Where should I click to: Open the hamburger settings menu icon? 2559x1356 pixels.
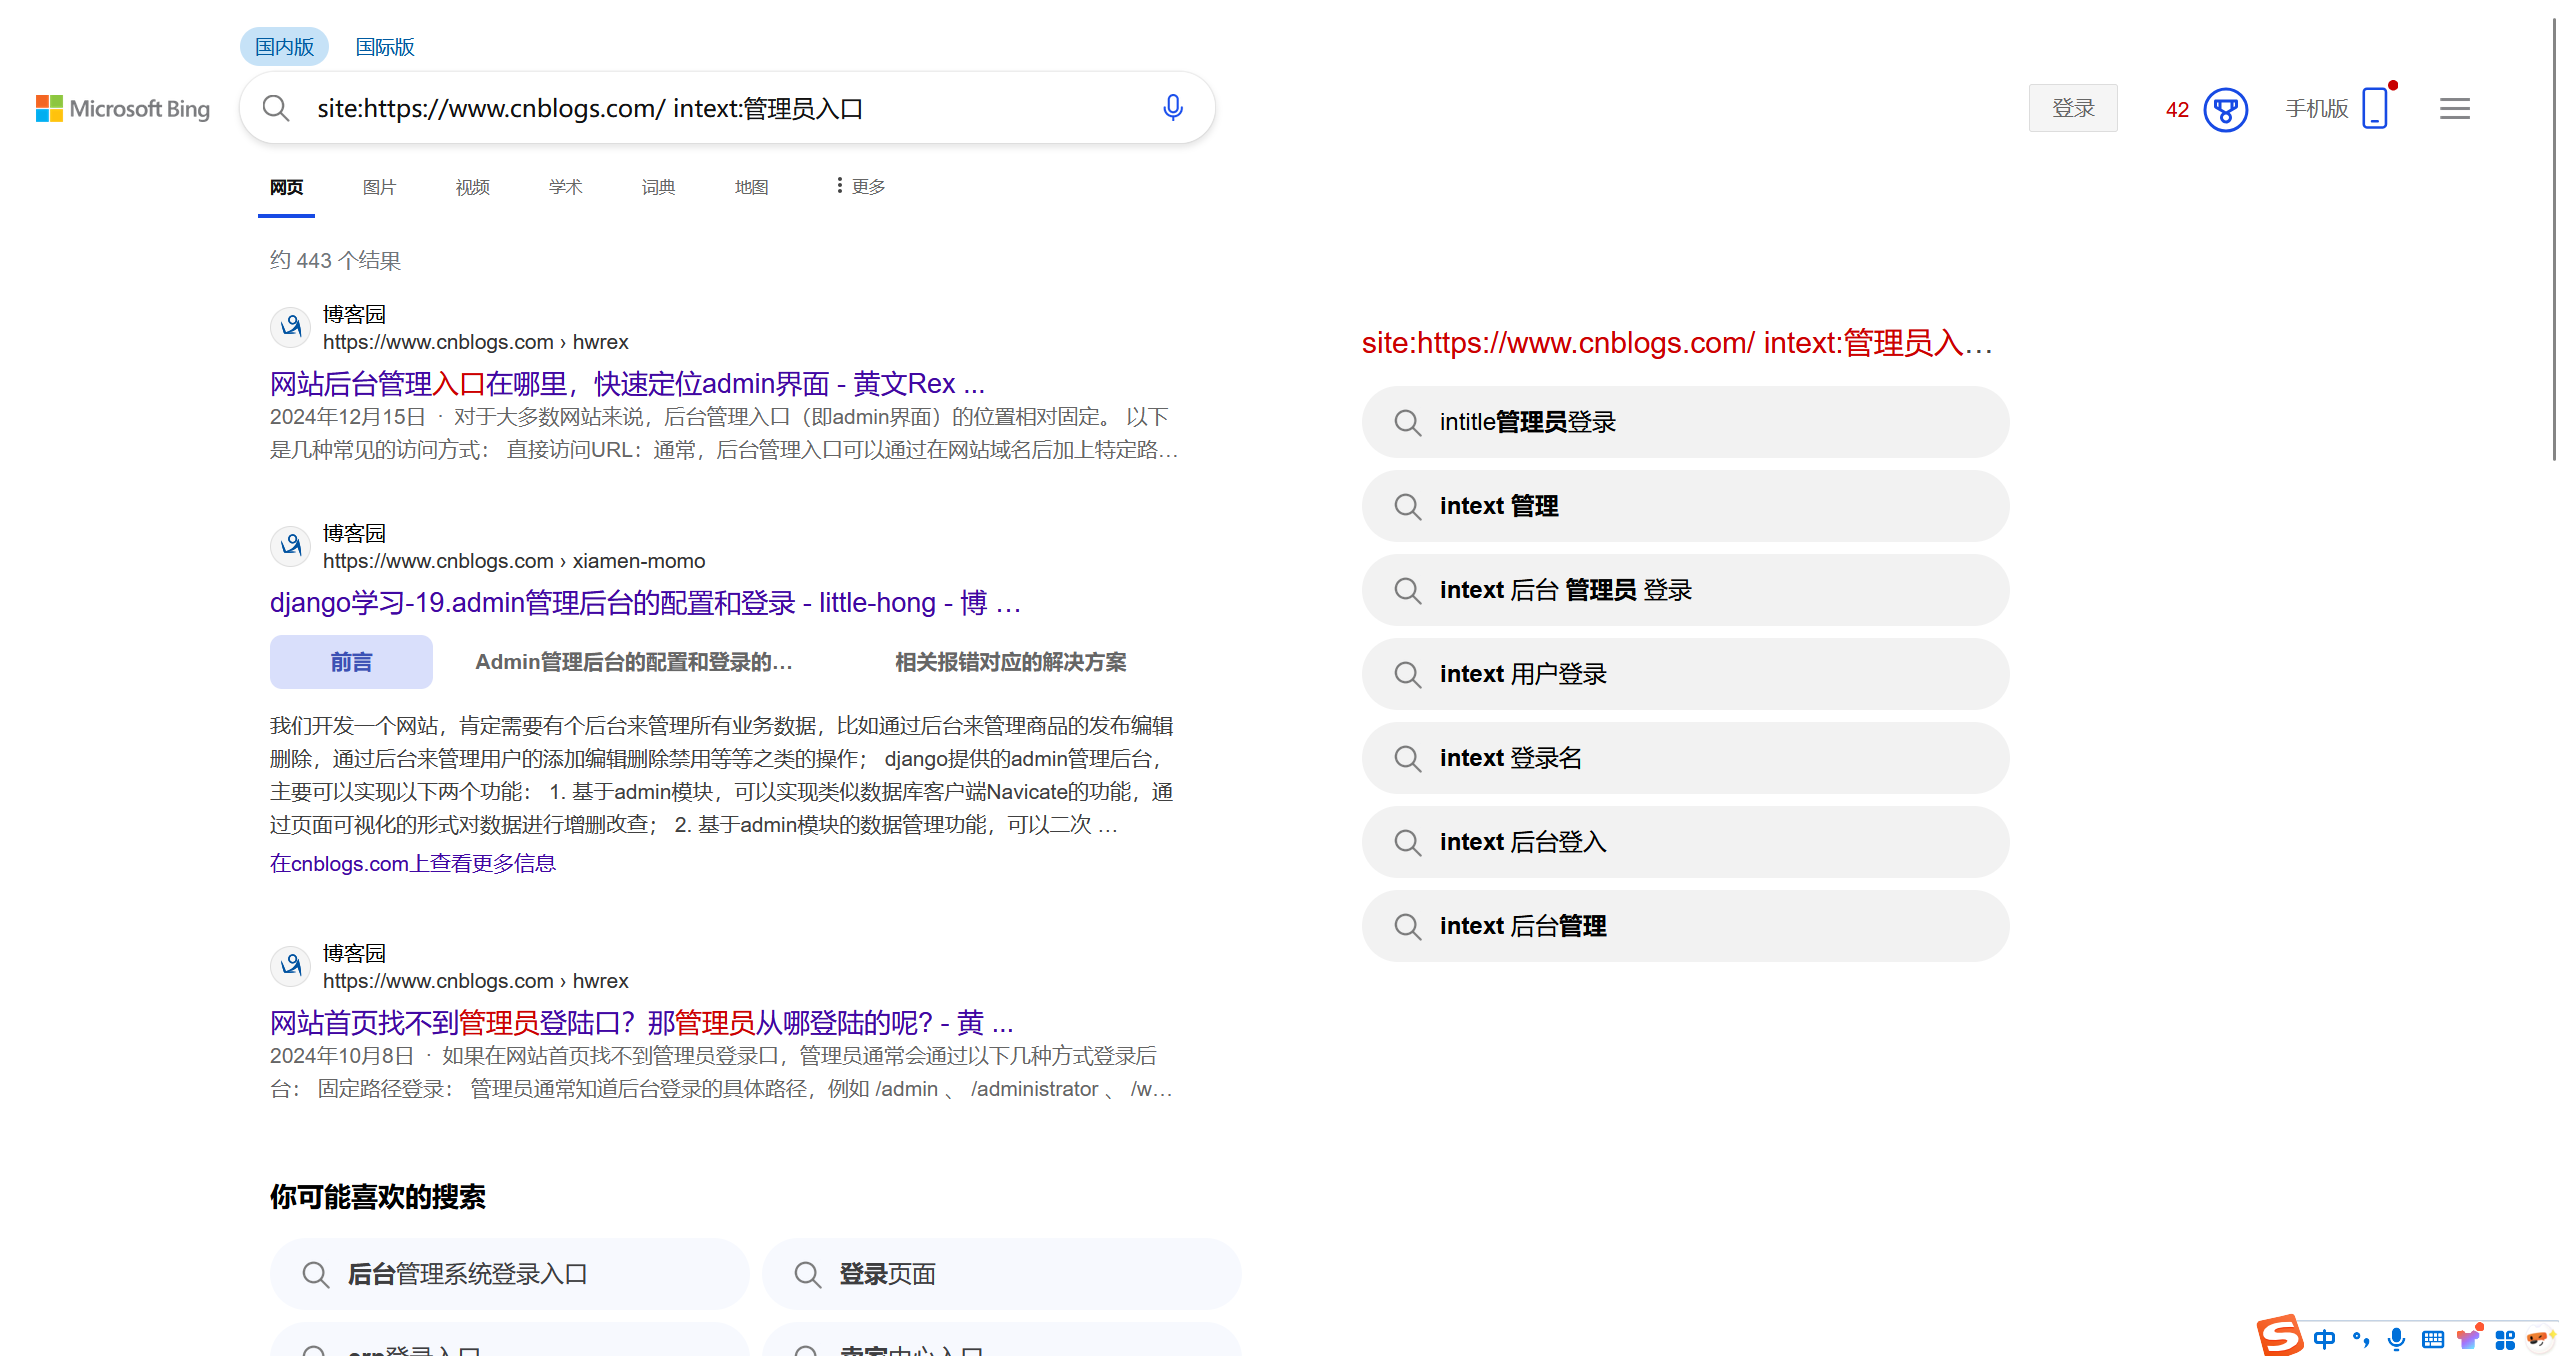coord(2453,108)
